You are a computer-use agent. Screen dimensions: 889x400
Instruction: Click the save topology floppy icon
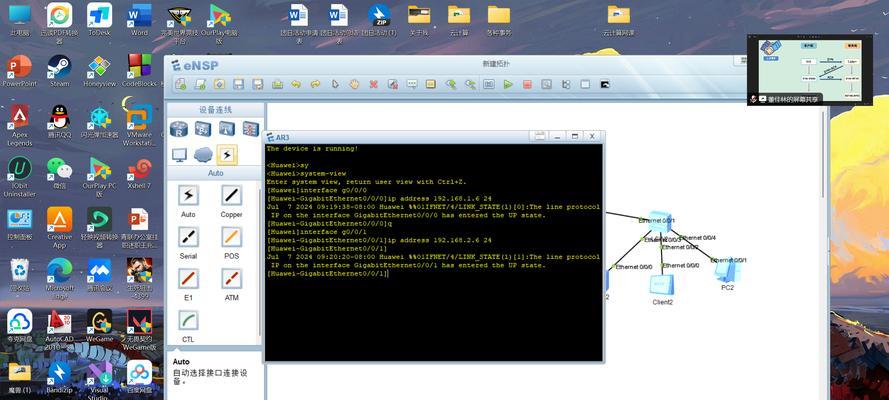pyautogui.click(x=239, y=84)
